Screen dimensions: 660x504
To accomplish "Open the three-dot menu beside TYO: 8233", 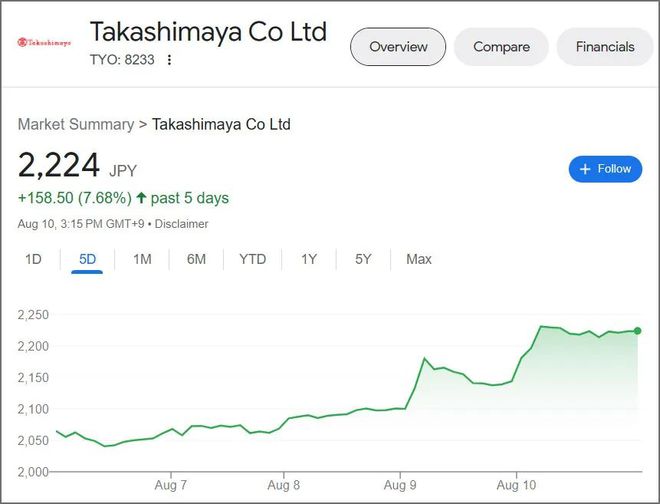I will pos(169,60).
